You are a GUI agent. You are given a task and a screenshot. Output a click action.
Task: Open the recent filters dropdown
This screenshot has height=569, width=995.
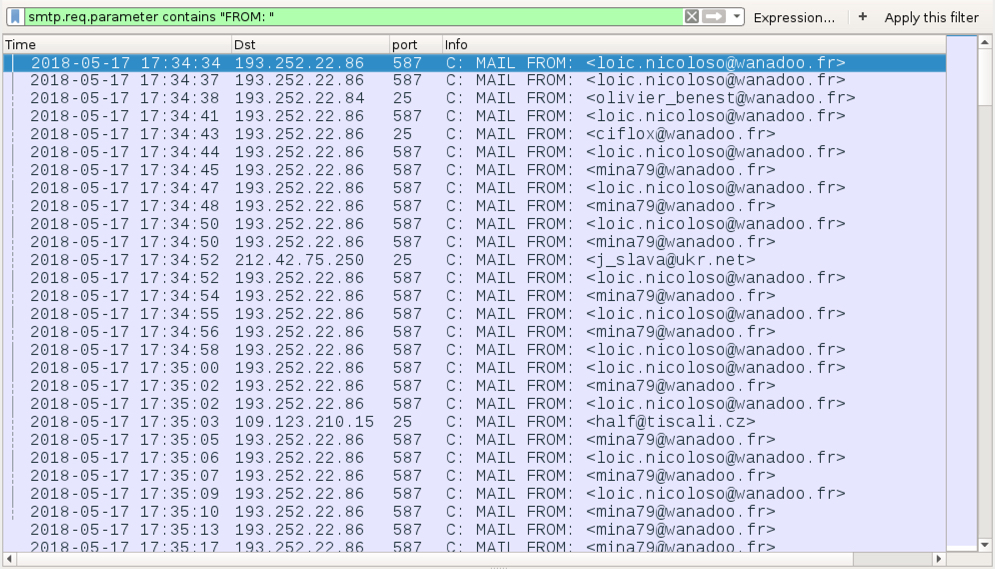pos(736,17)
